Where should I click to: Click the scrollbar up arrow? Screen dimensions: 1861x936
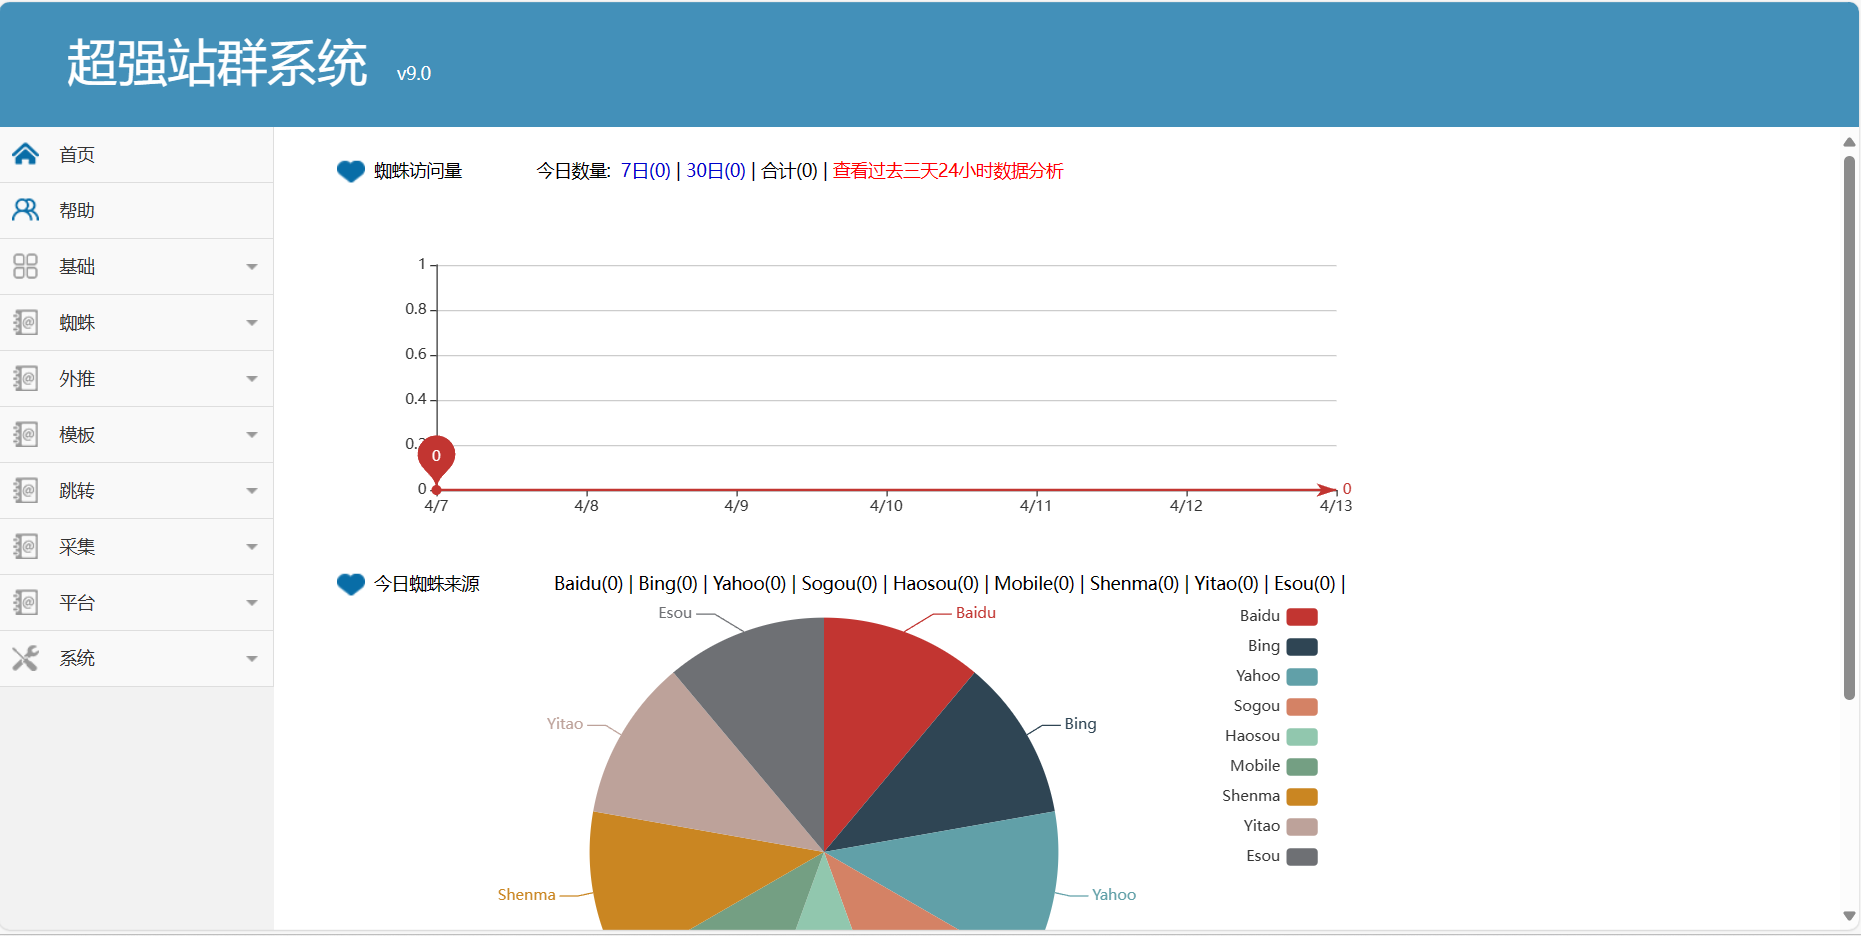(x=1849, y=142)
